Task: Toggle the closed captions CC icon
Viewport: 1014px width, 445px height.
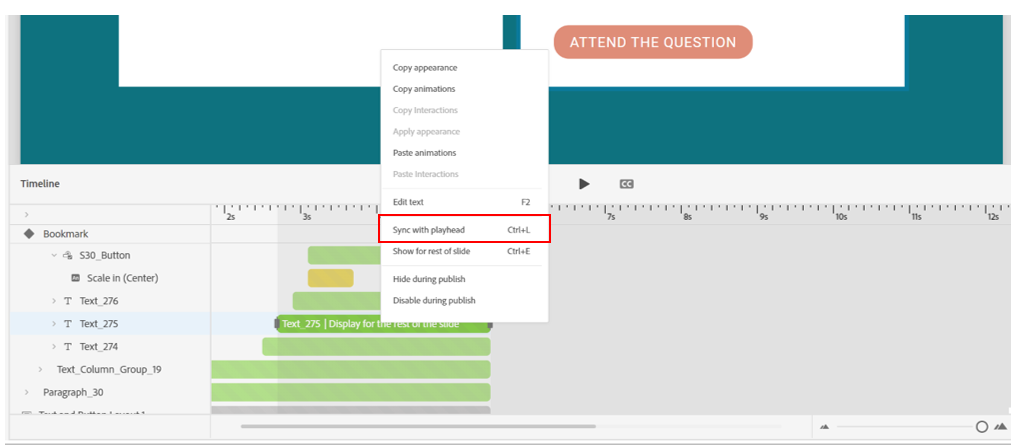Action: 626,184
